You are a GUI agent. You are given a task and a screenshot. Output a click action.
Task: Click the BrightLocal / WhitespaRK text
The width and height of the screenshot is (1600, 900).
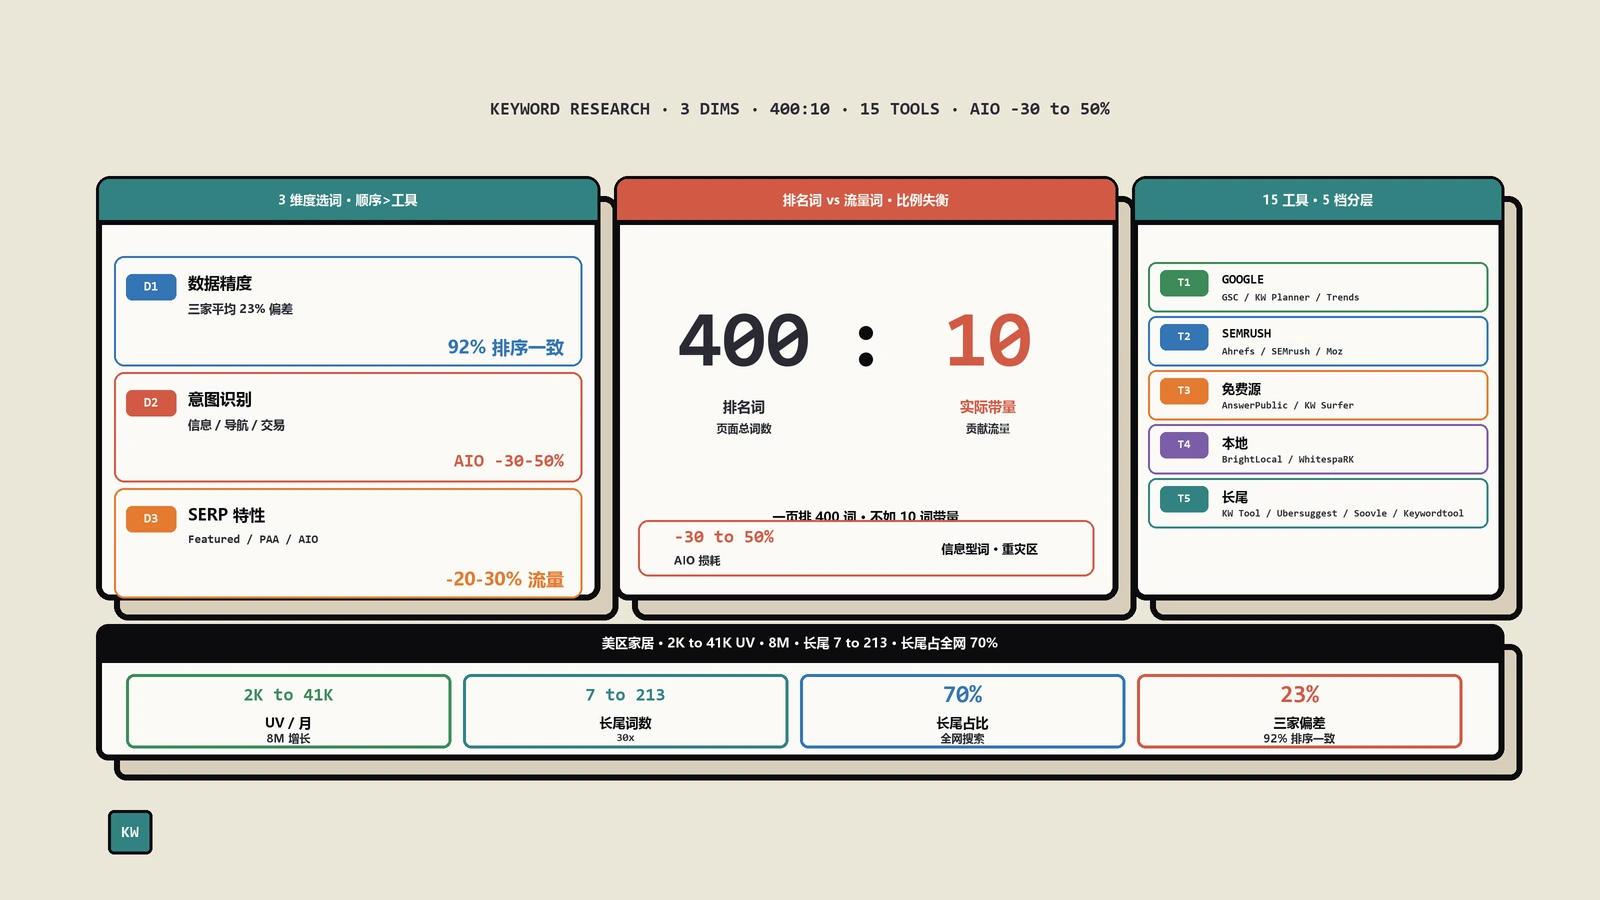tap(1287, 460)
